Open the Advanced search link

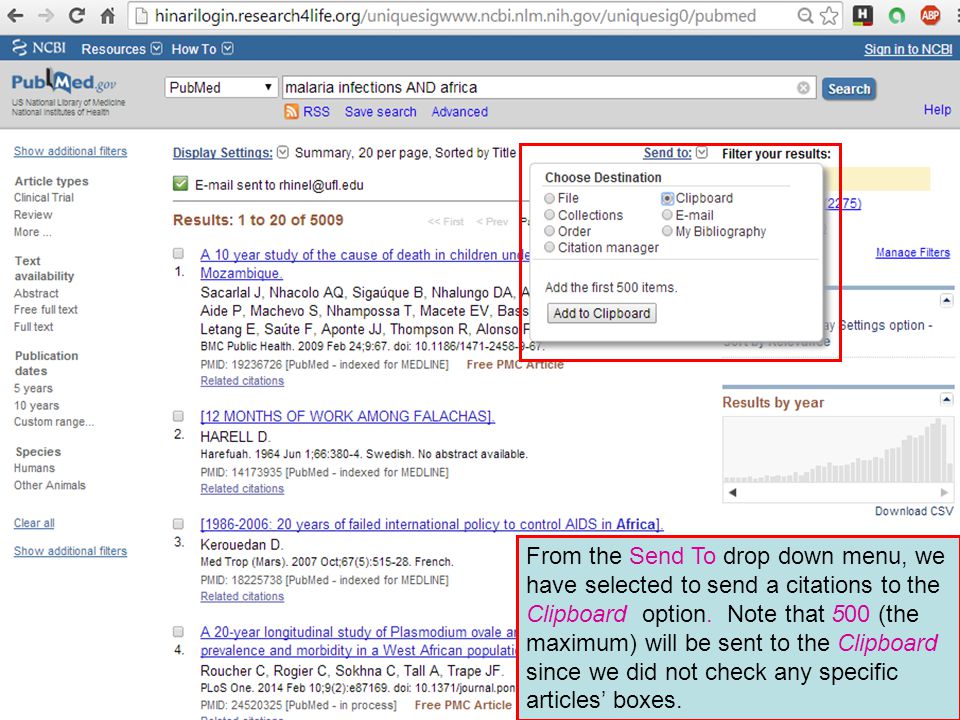[460, 112]
